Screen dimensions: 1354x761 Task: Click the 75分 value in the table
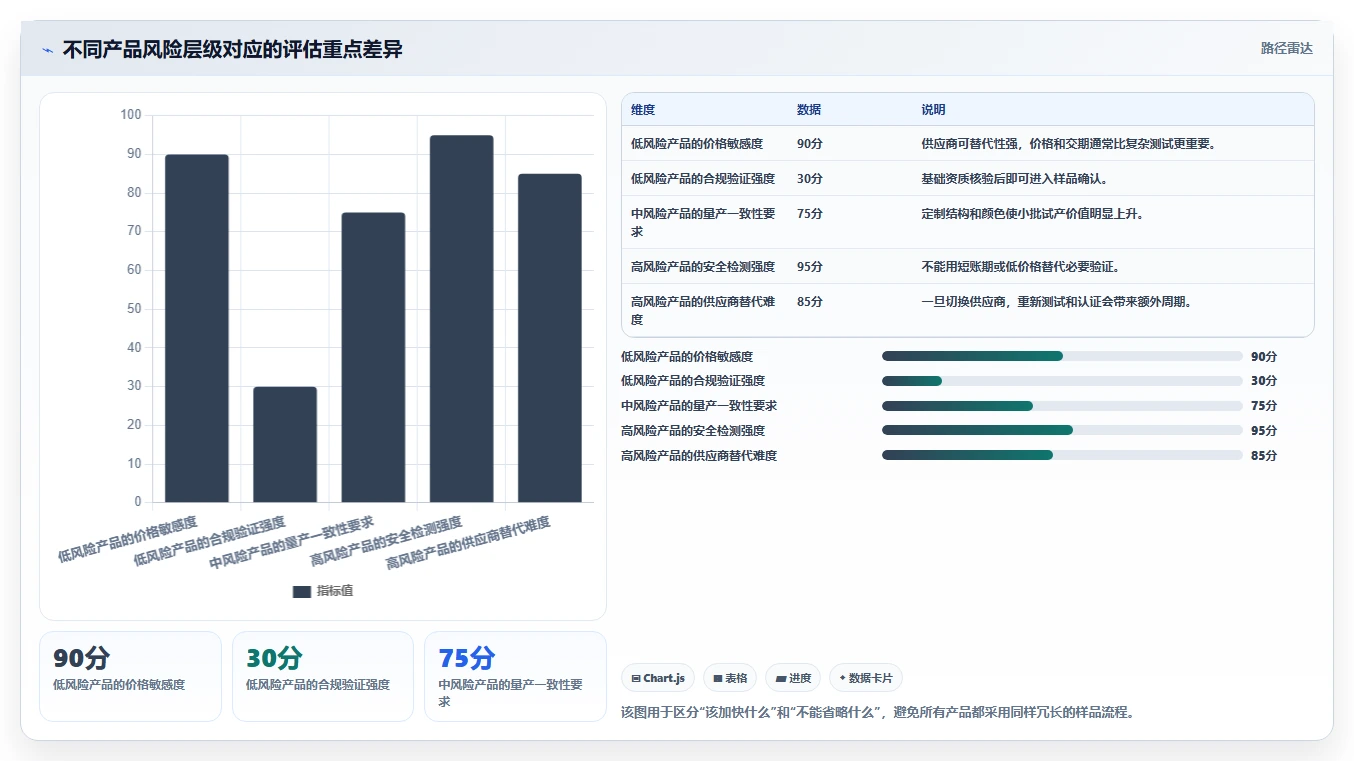pos(810,214)
